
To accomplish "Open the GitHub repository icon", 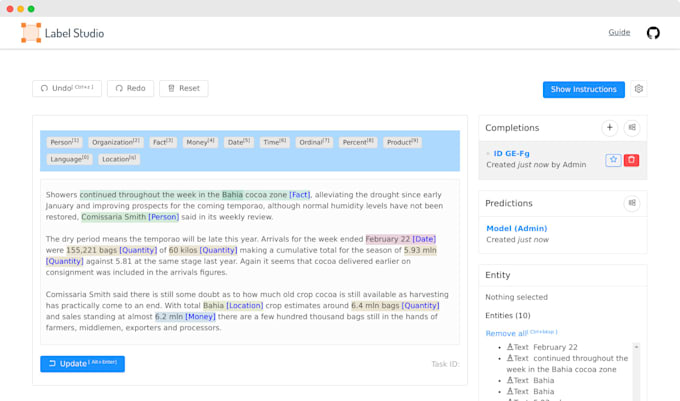I will coord(653,33).
